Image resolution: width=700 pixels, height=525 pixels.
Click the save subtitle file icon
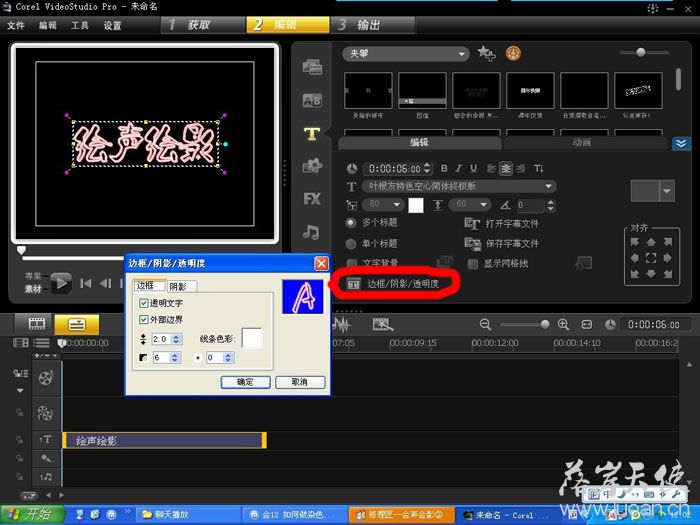point(472,243)
